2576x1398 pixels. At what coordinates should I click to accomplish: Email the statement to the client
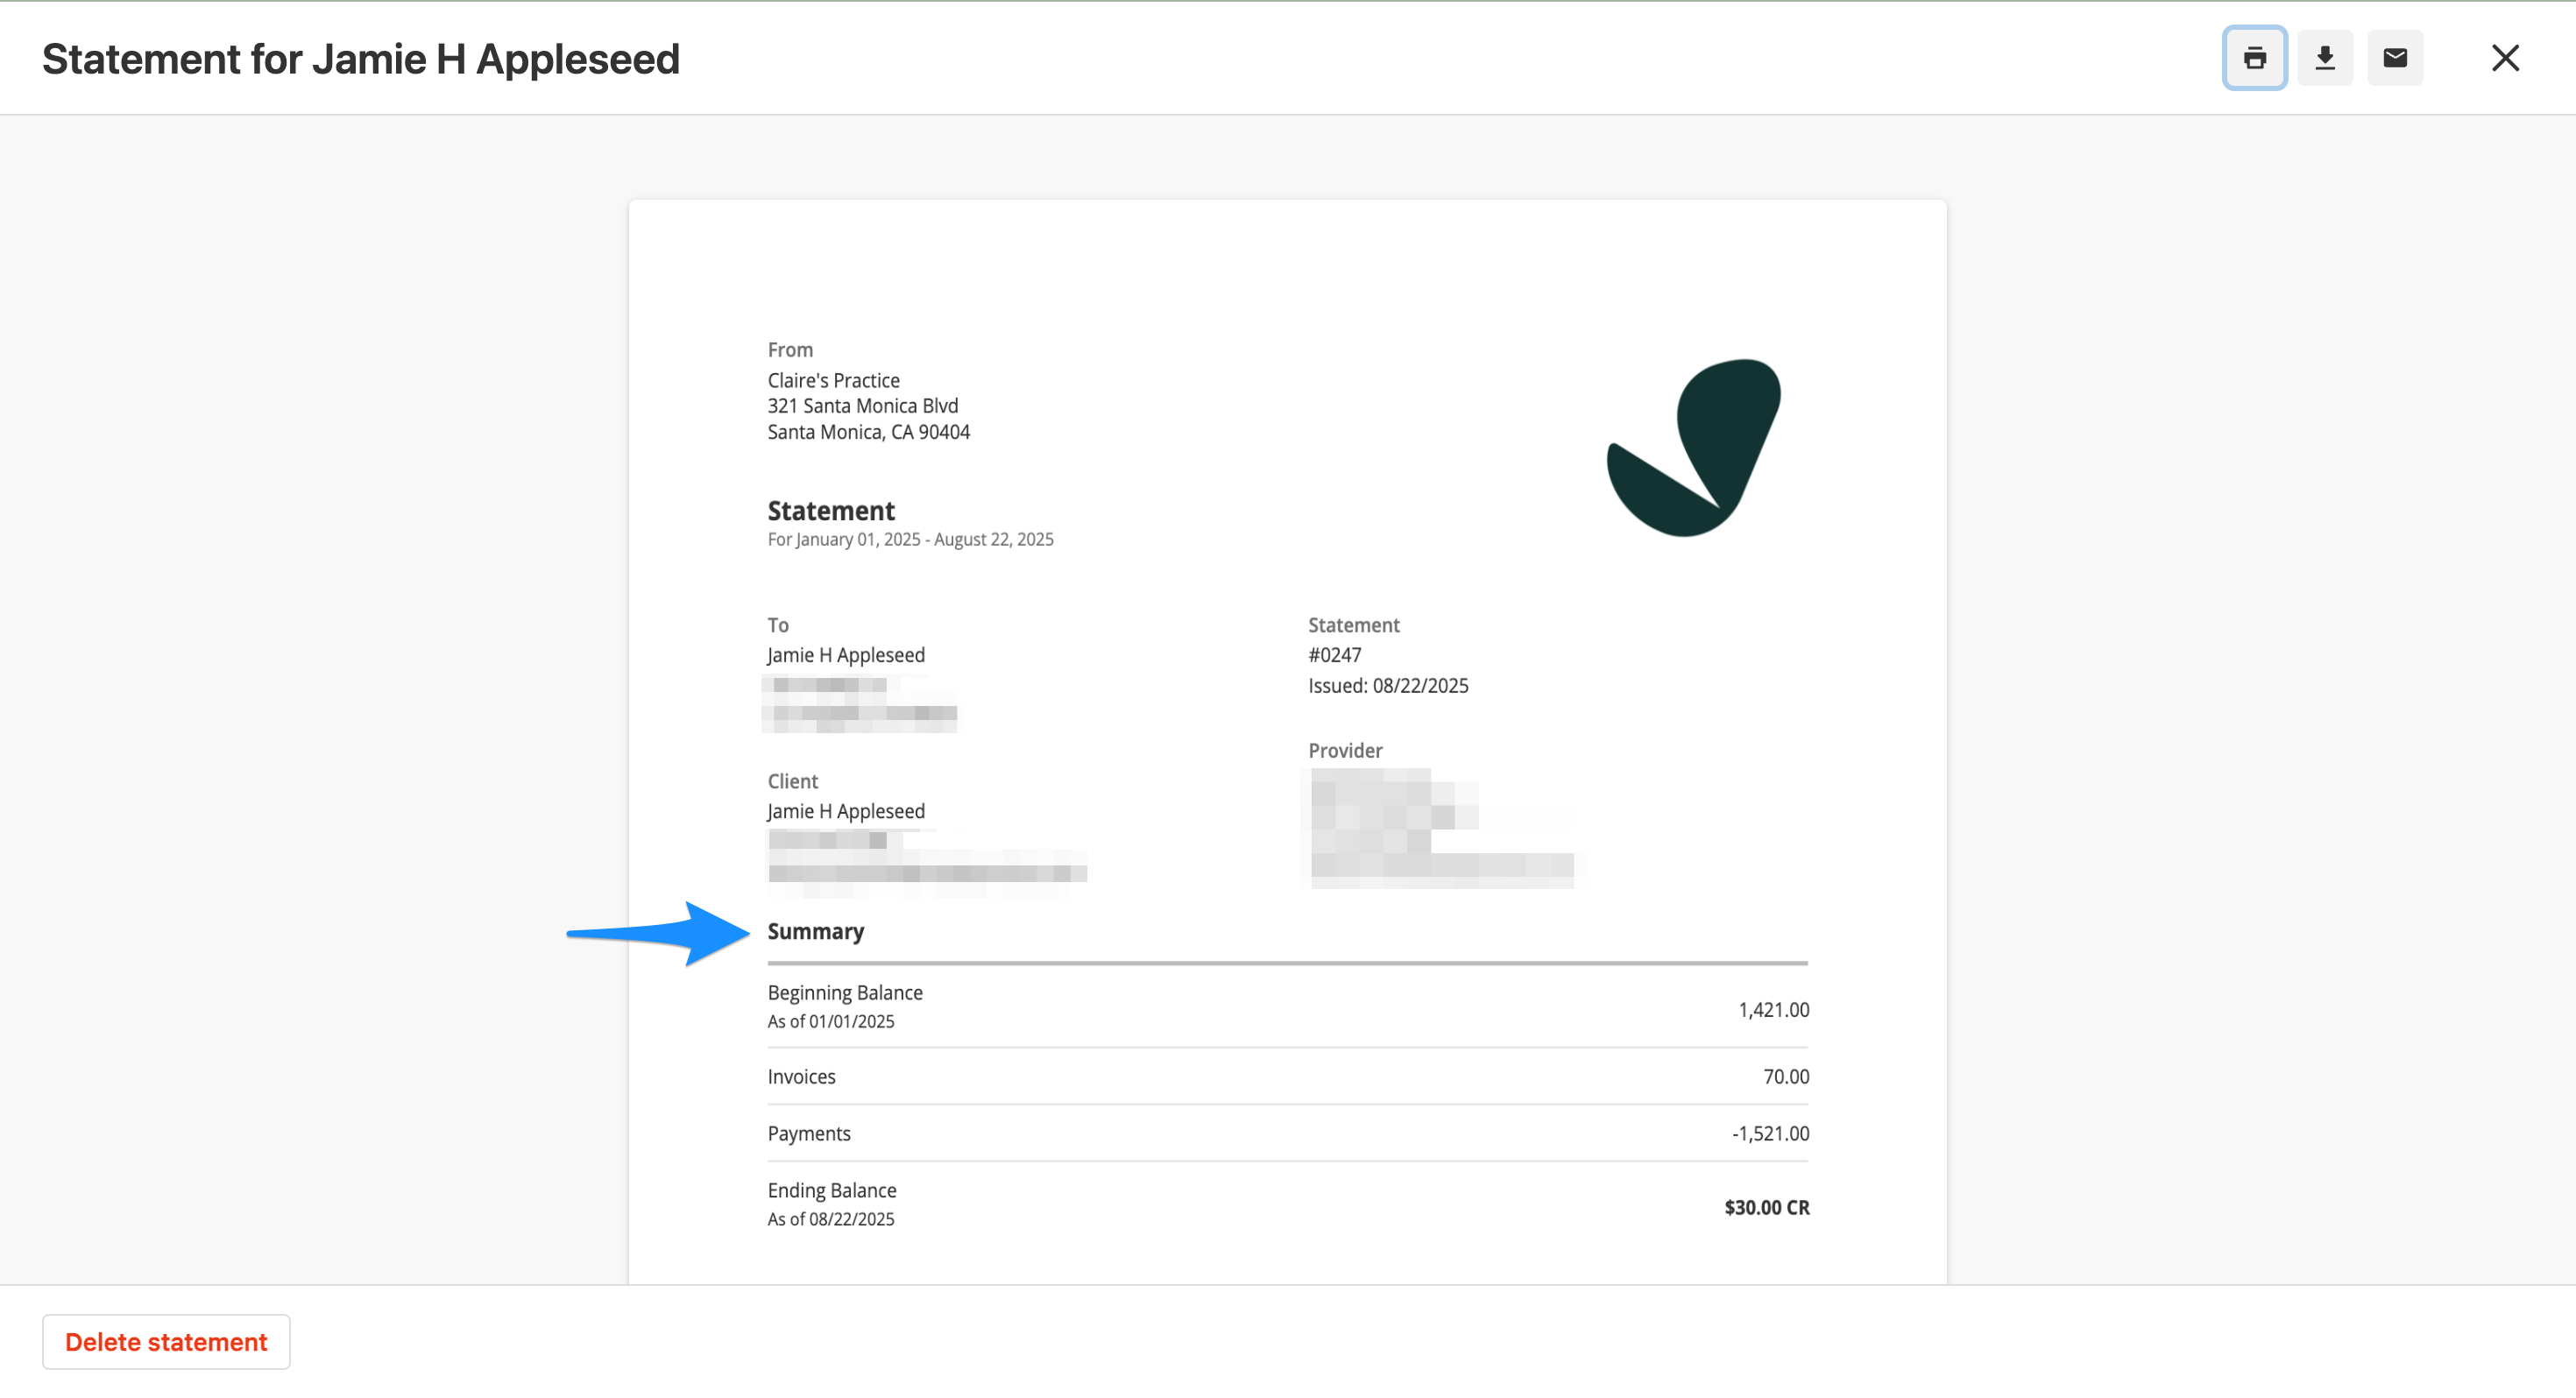pyautogui.click(x=2394, y=58)
